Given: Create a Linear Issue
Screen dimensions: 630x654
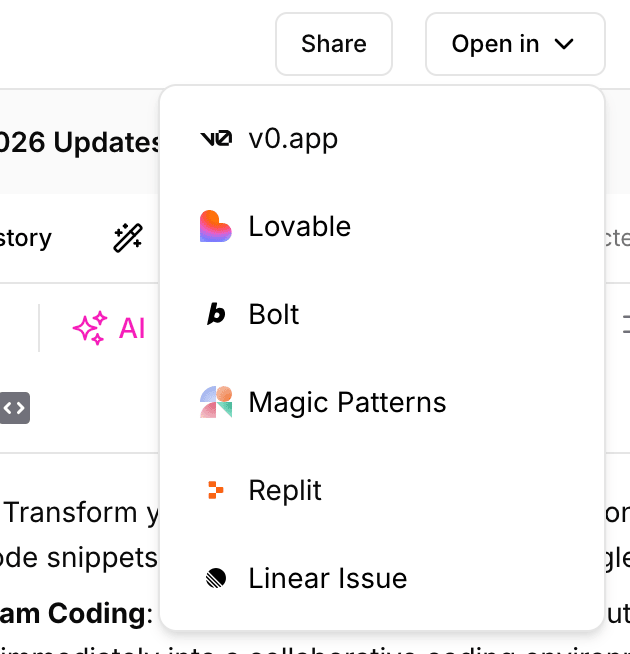Looking at the screenshot, I should [x=327, y=579].
